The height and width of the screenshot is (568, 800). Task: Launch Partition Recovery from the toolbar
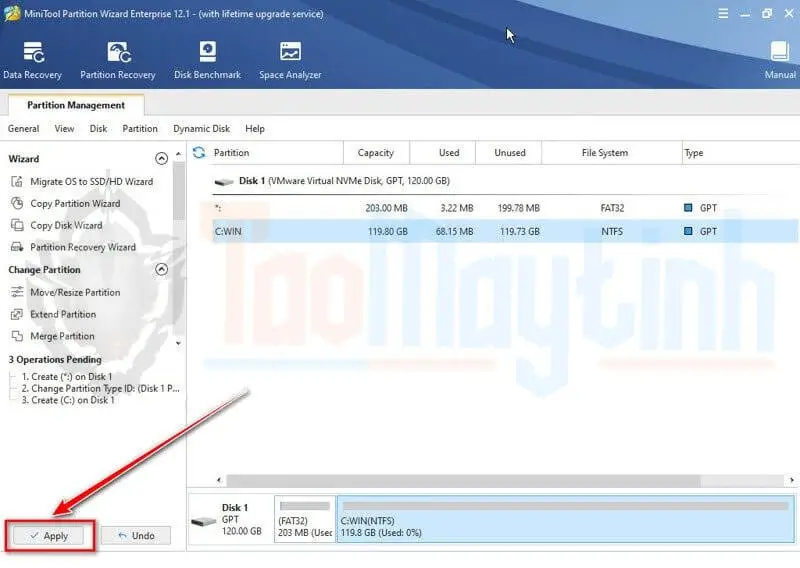118,60
